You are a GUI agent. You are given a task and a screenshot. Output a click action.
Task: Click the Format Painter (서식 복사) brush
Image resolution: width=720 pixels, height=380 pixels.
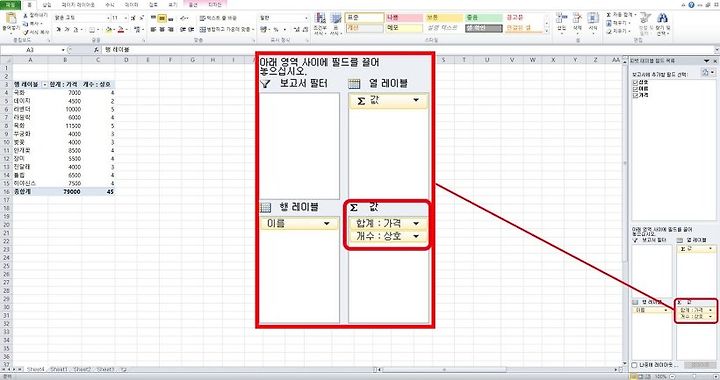pos(26,32)
